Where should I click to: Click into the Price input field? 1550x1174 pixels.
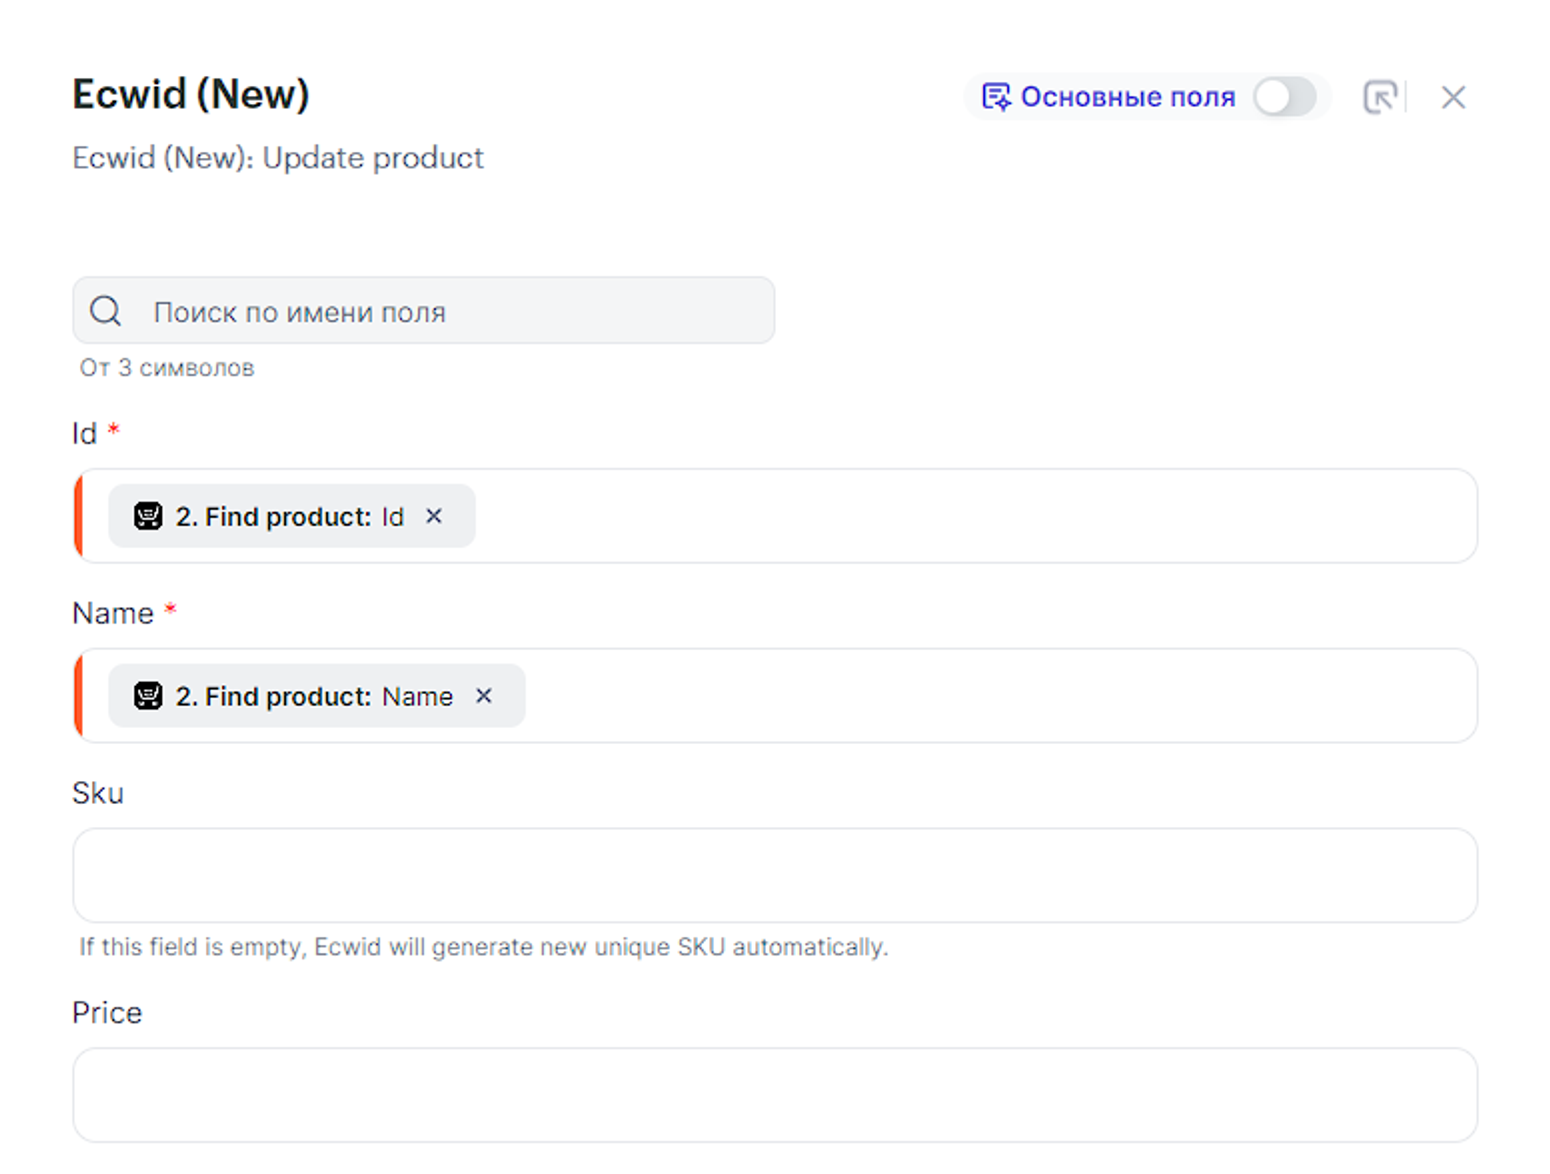[774, 1095]
